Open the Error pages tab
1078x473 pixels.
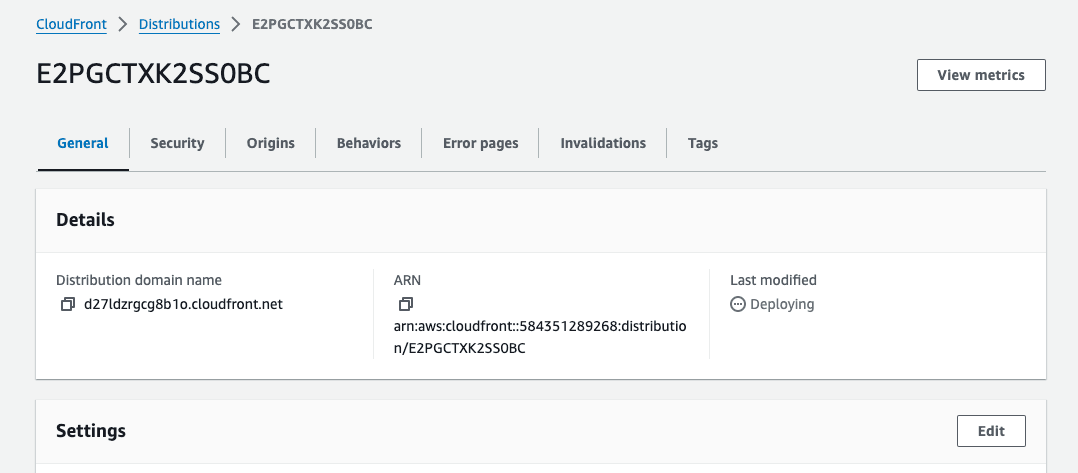pos(481,143)
